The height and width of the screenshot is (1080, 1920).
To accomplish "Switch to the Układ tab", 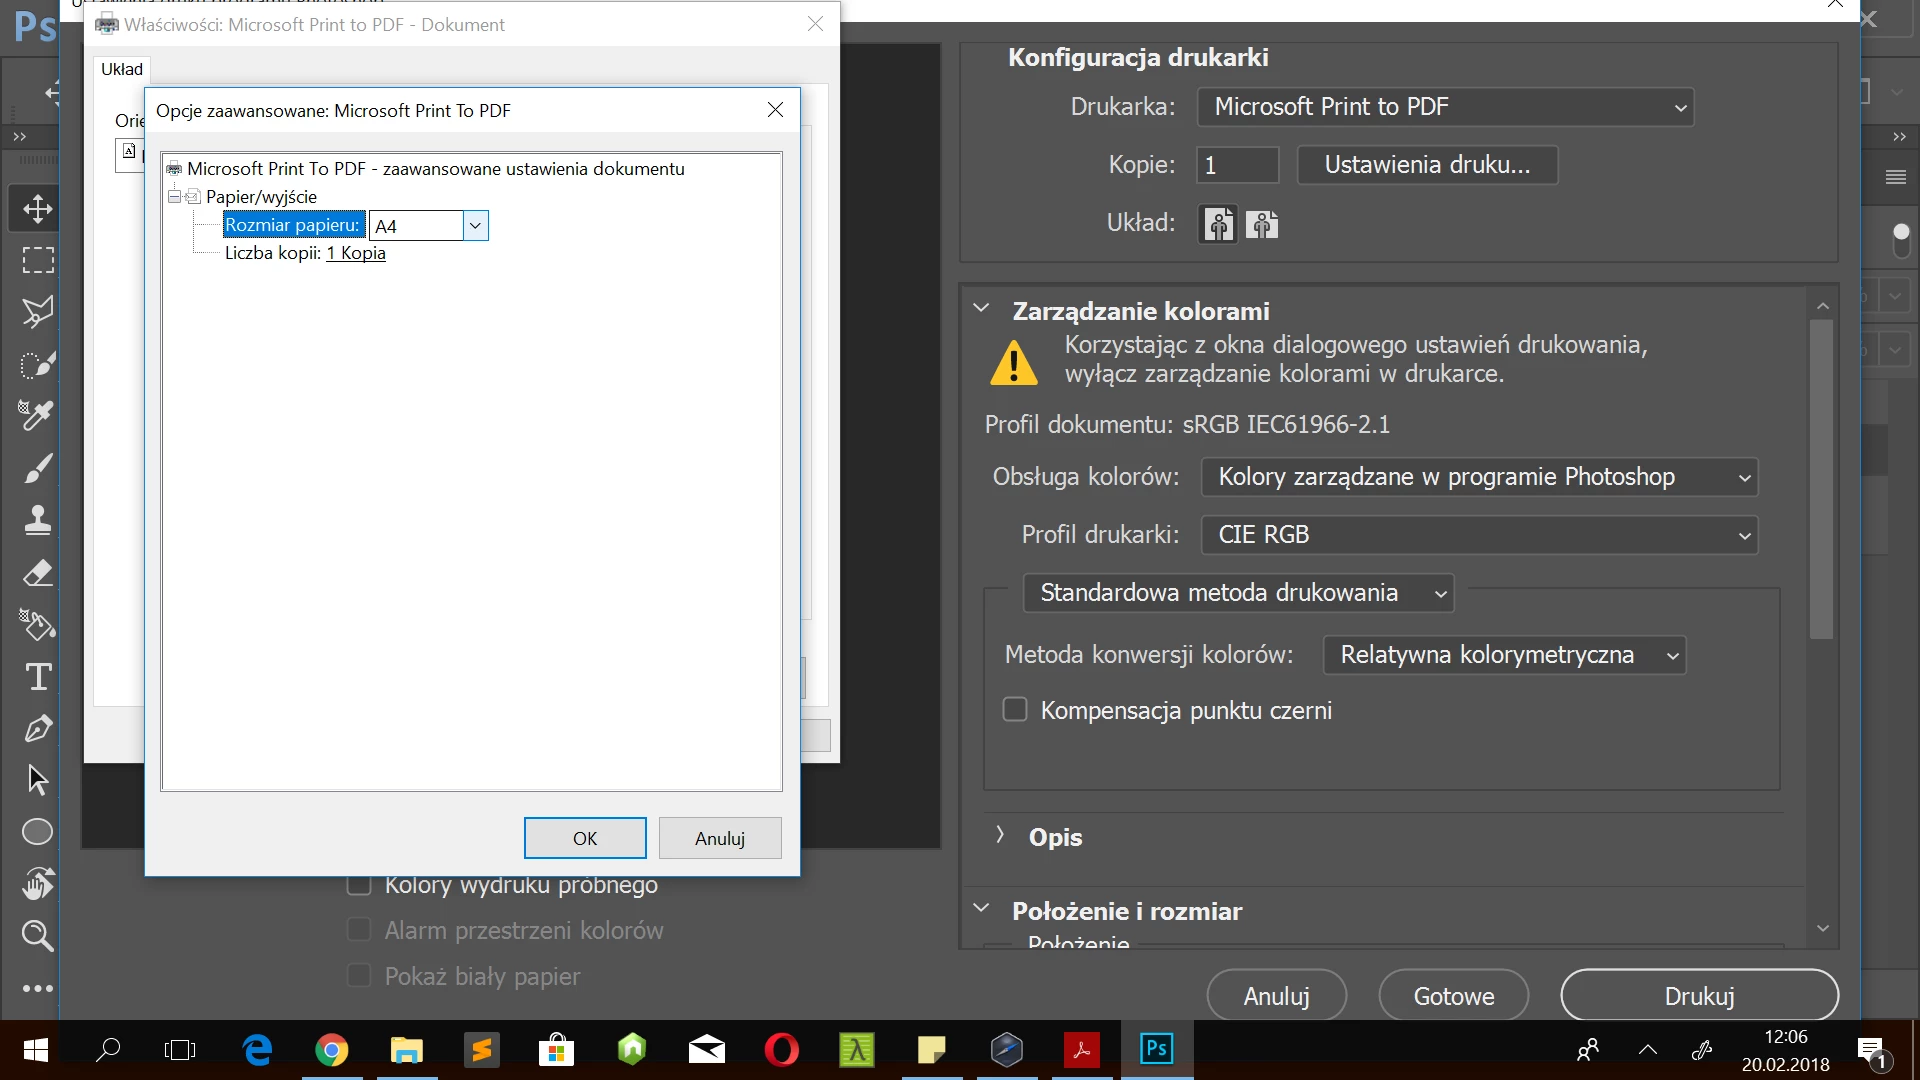I will point(122,69).
